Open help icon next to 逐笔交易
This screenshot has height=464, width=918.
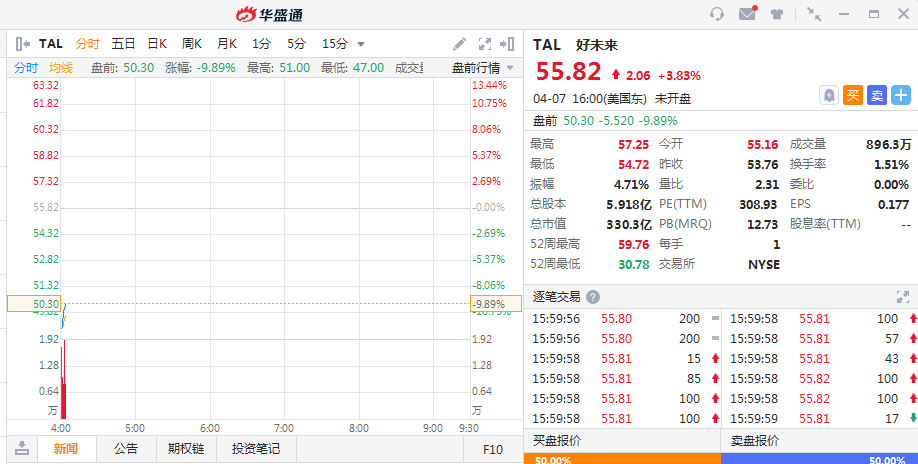[x=593, y=297]
